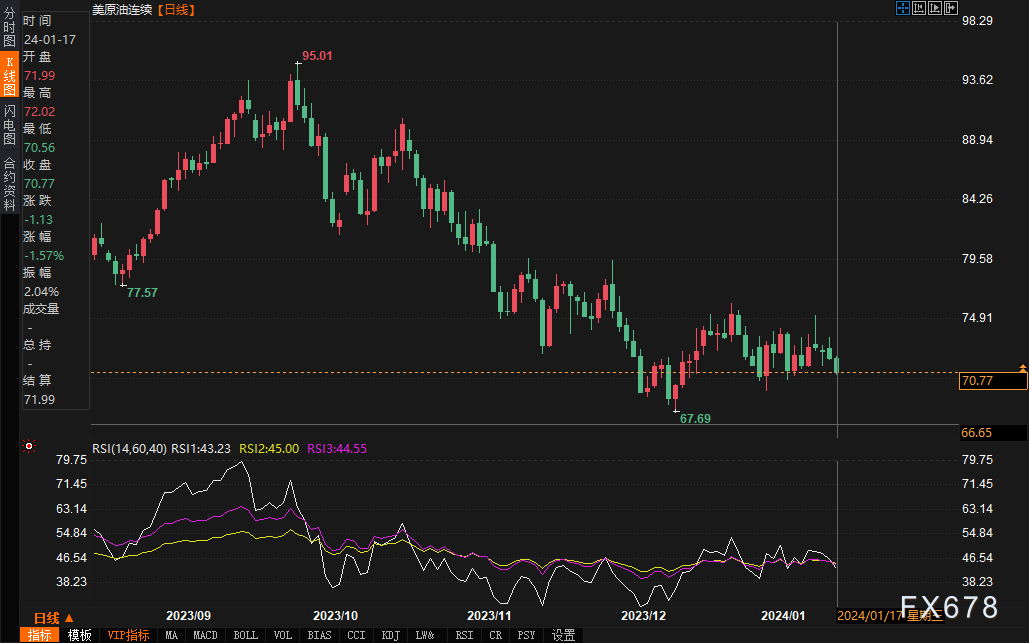Switch to the 分时图 vertical tab
Viewport: 1029px width, 643px height.
point(9,28)
